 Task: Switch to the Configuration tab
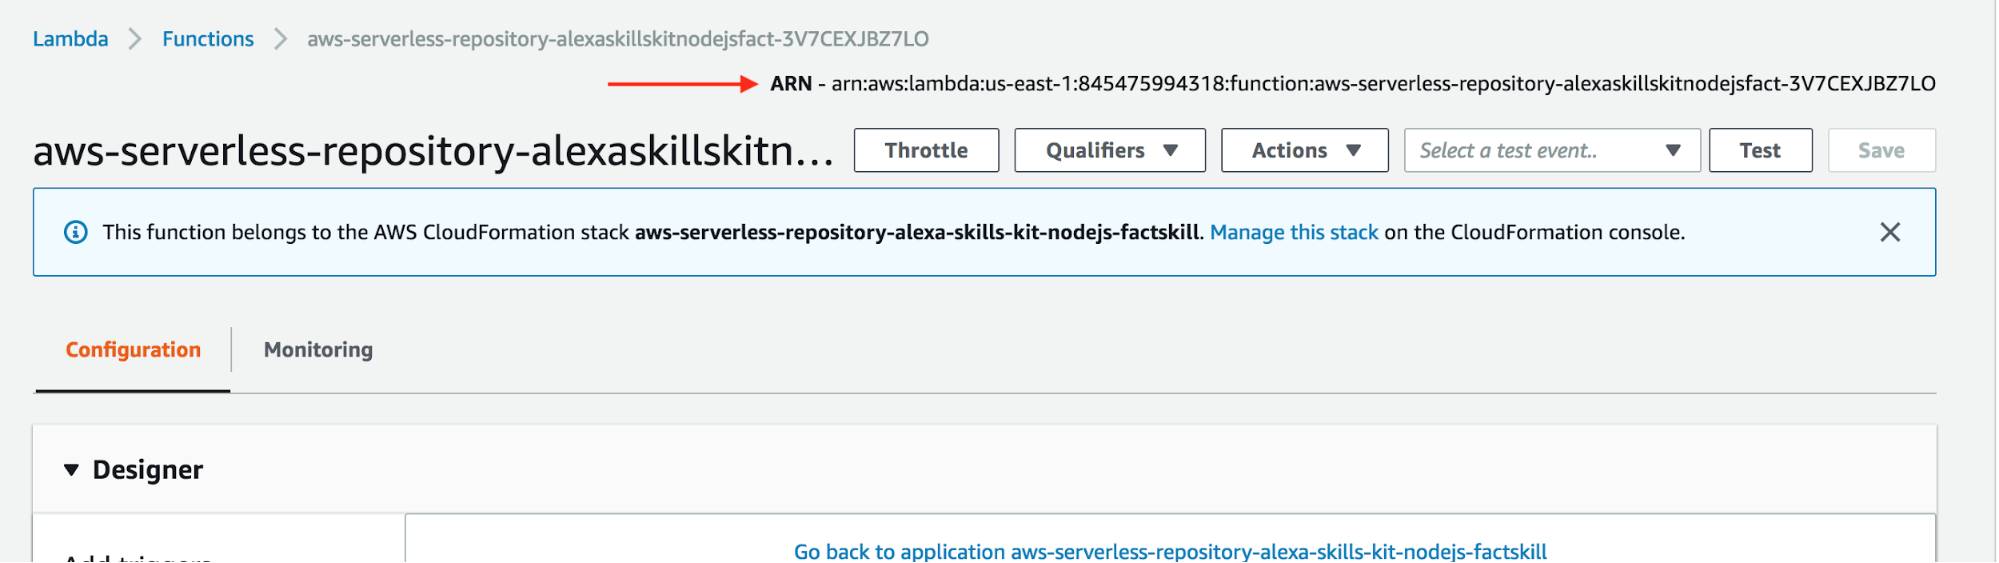point(133,350)
